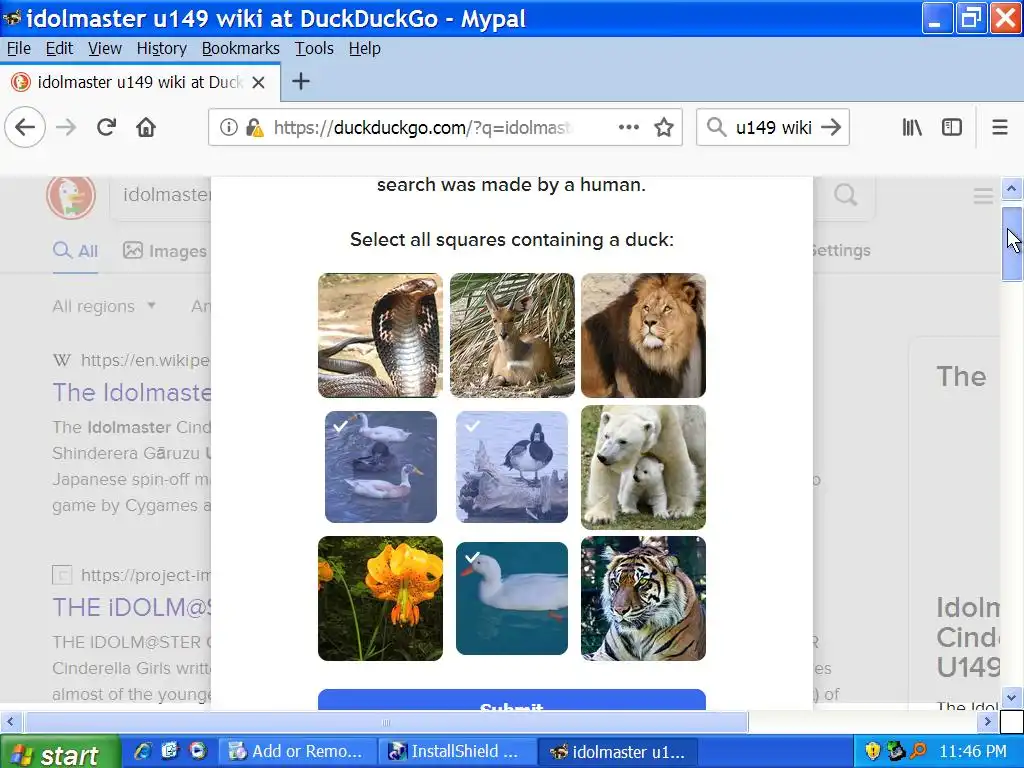
Task: Click the horizontal scrollbar right arrow
Action: tap(987, 722)
